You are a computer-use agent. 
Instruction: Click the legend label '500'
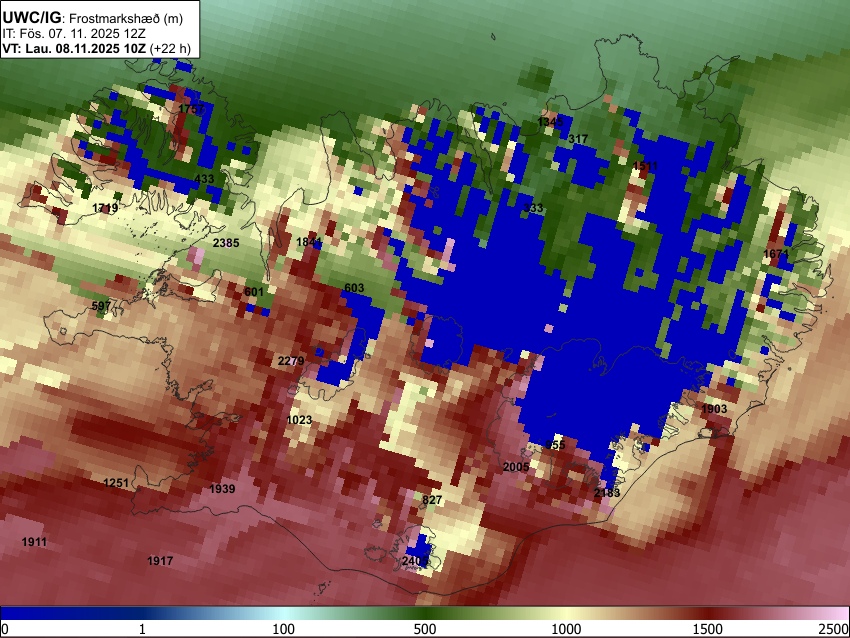click(425, 629)
